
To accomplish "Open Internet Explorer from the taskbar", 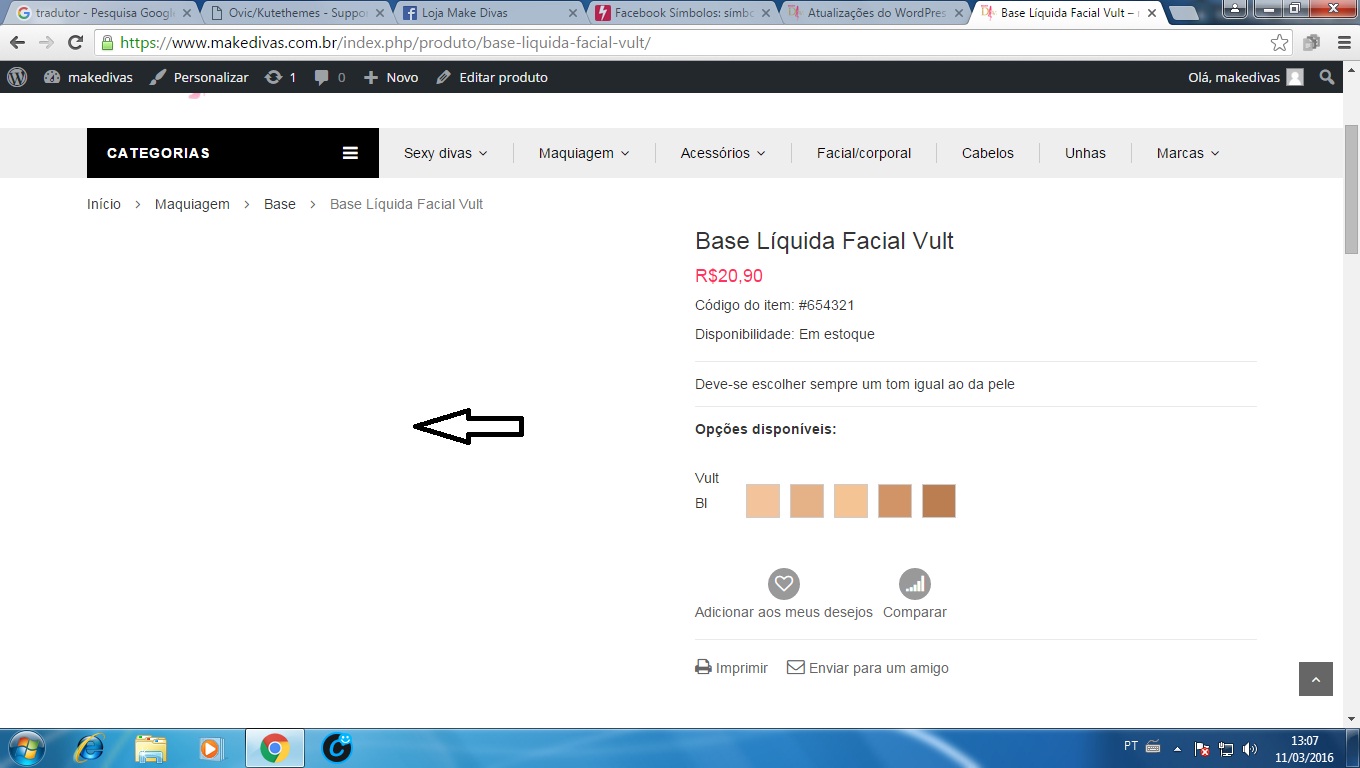I will [x=90, y=748].
